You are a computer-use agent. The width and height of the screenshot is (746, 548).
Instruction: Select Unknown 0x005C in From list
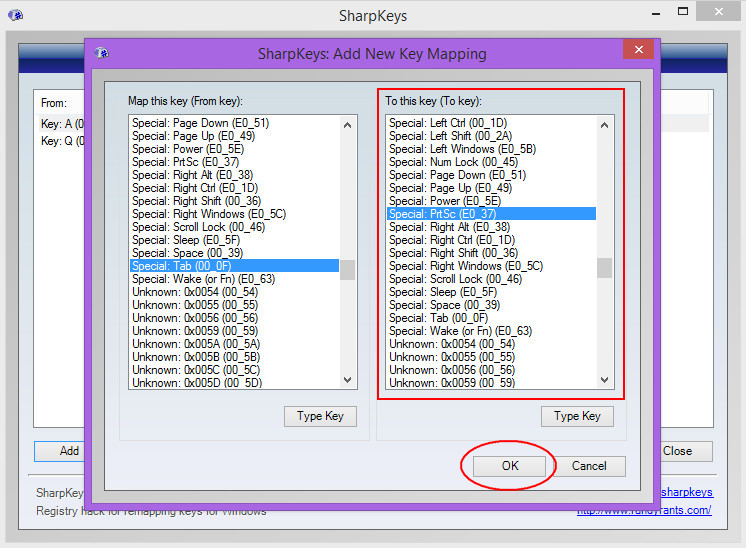pos(234,370)
